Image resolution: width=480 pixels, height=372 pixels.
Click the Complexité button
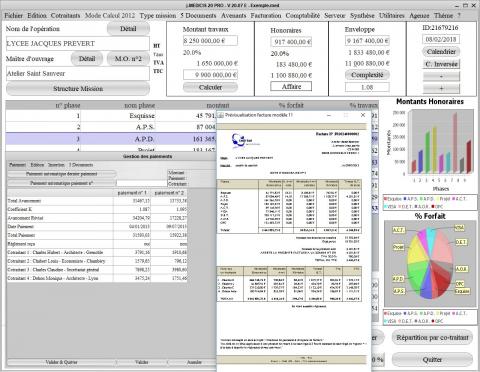coord(367,75)
